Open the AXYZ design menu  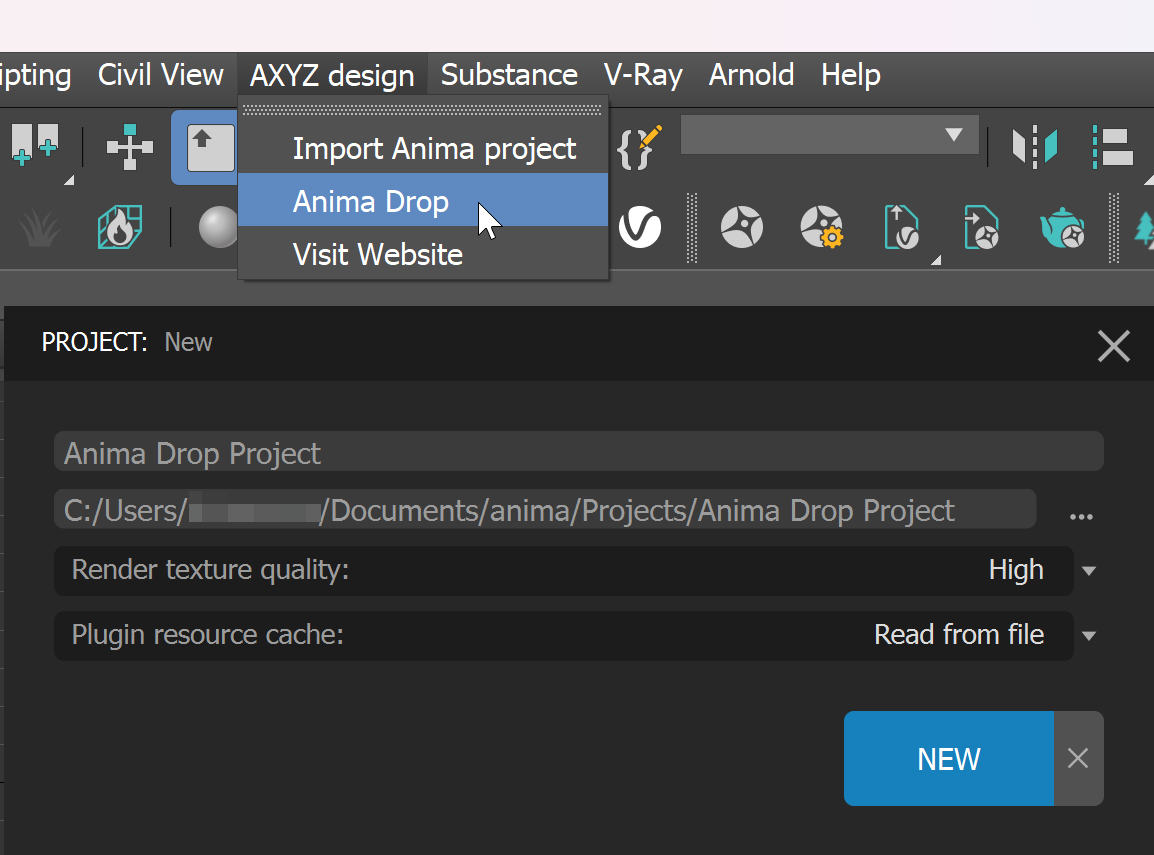tap(332, 75)
